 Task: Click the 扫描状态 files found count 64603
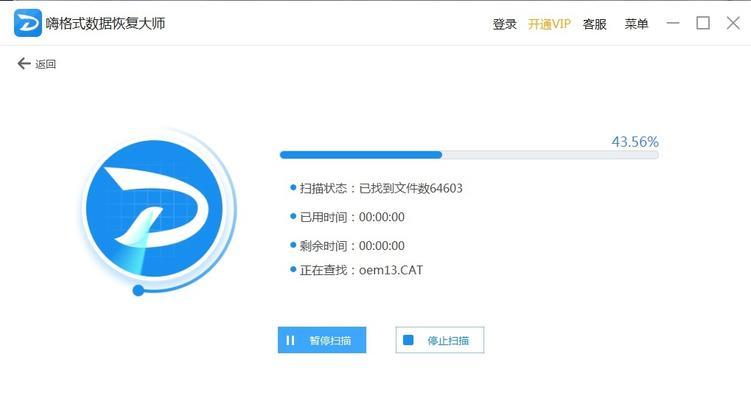[x=446, y=188]
